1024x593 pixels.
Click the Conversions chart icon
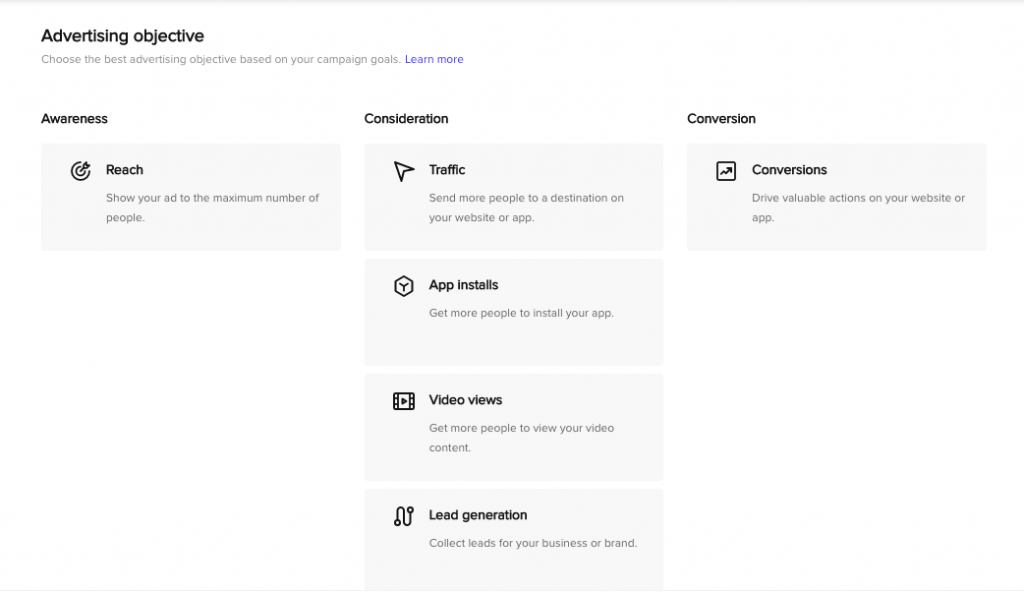pos(726,171)
